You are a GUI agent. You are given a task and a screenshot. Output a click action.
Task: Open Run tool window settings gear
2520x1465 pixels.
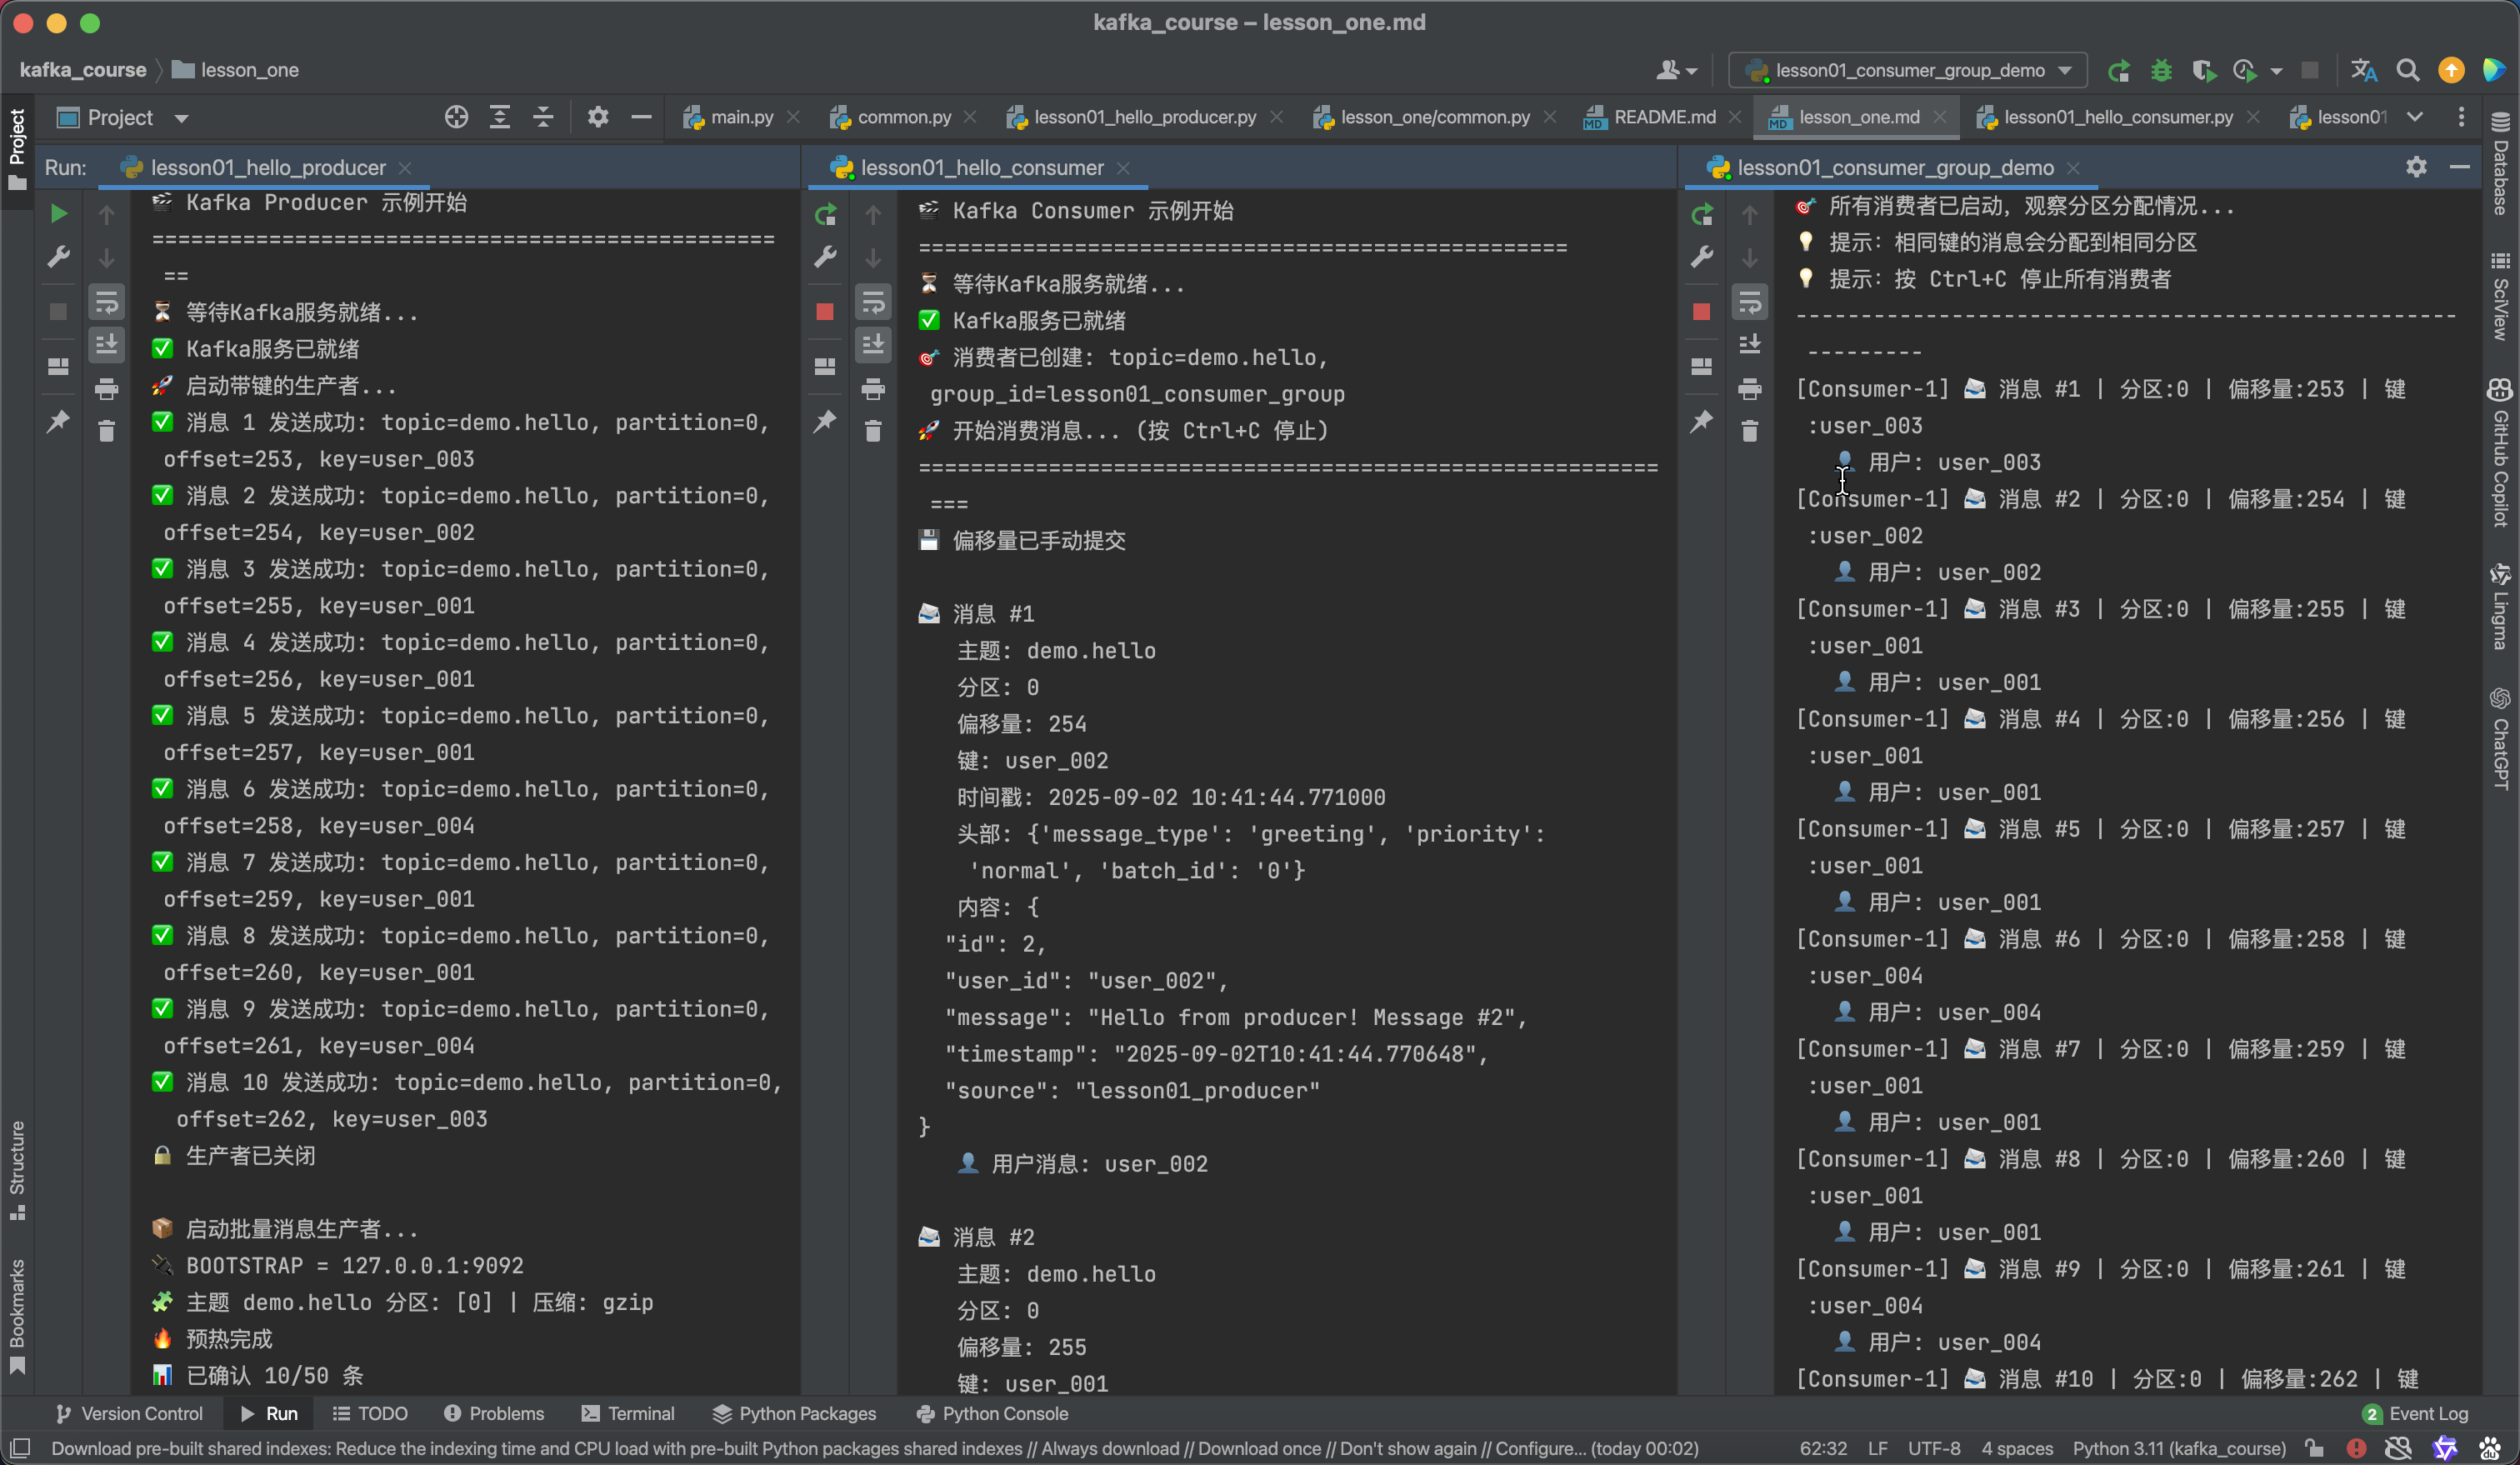click(2416, 167)
